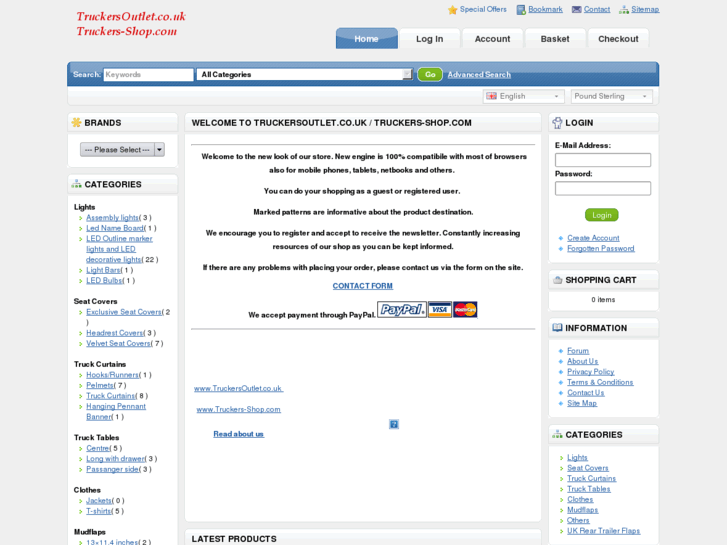Open the All Categories search dropdown
Screen dimensions: 727x545
(305, 74)
